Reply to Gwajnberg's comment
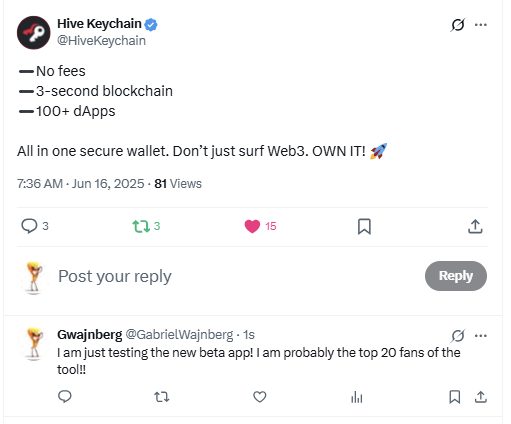This screenshot has width=511, height=424. point(65,397)
